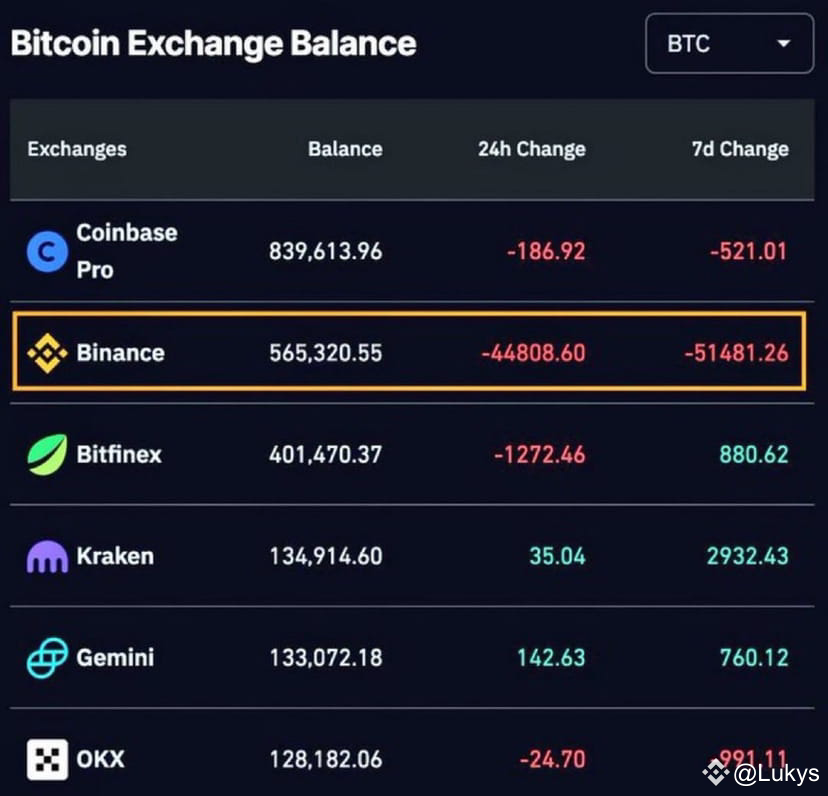
Task: Click the green Bitfinex leaf icon
Action: click(x=47, y=454)
